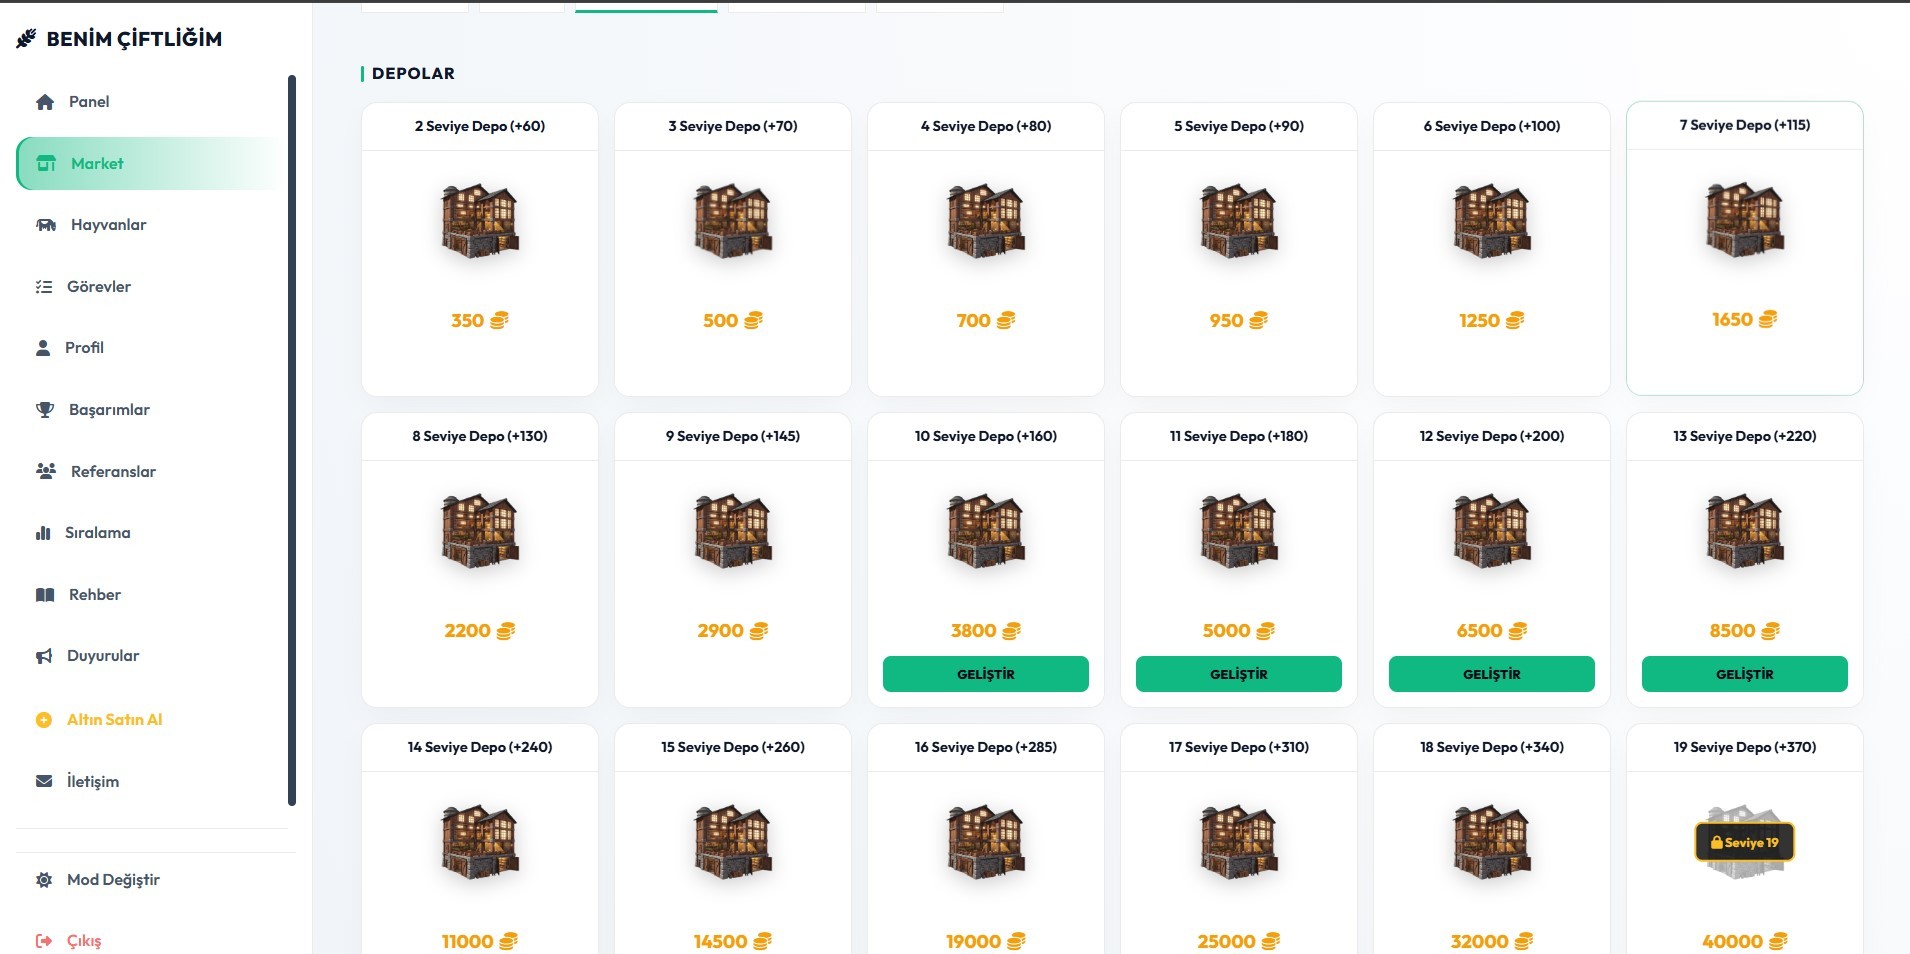Open Duyurular via the megaphone icon
The height and width of the screenshot is (954, 1910).
click(44, 656)
